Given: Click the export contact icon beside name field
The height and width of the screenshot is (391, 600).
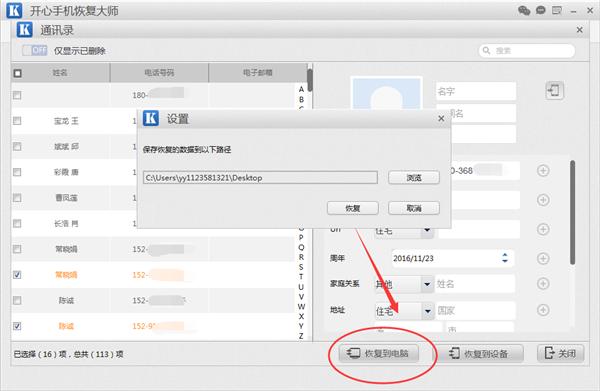Looking at the screenshot, I should 554,91.
